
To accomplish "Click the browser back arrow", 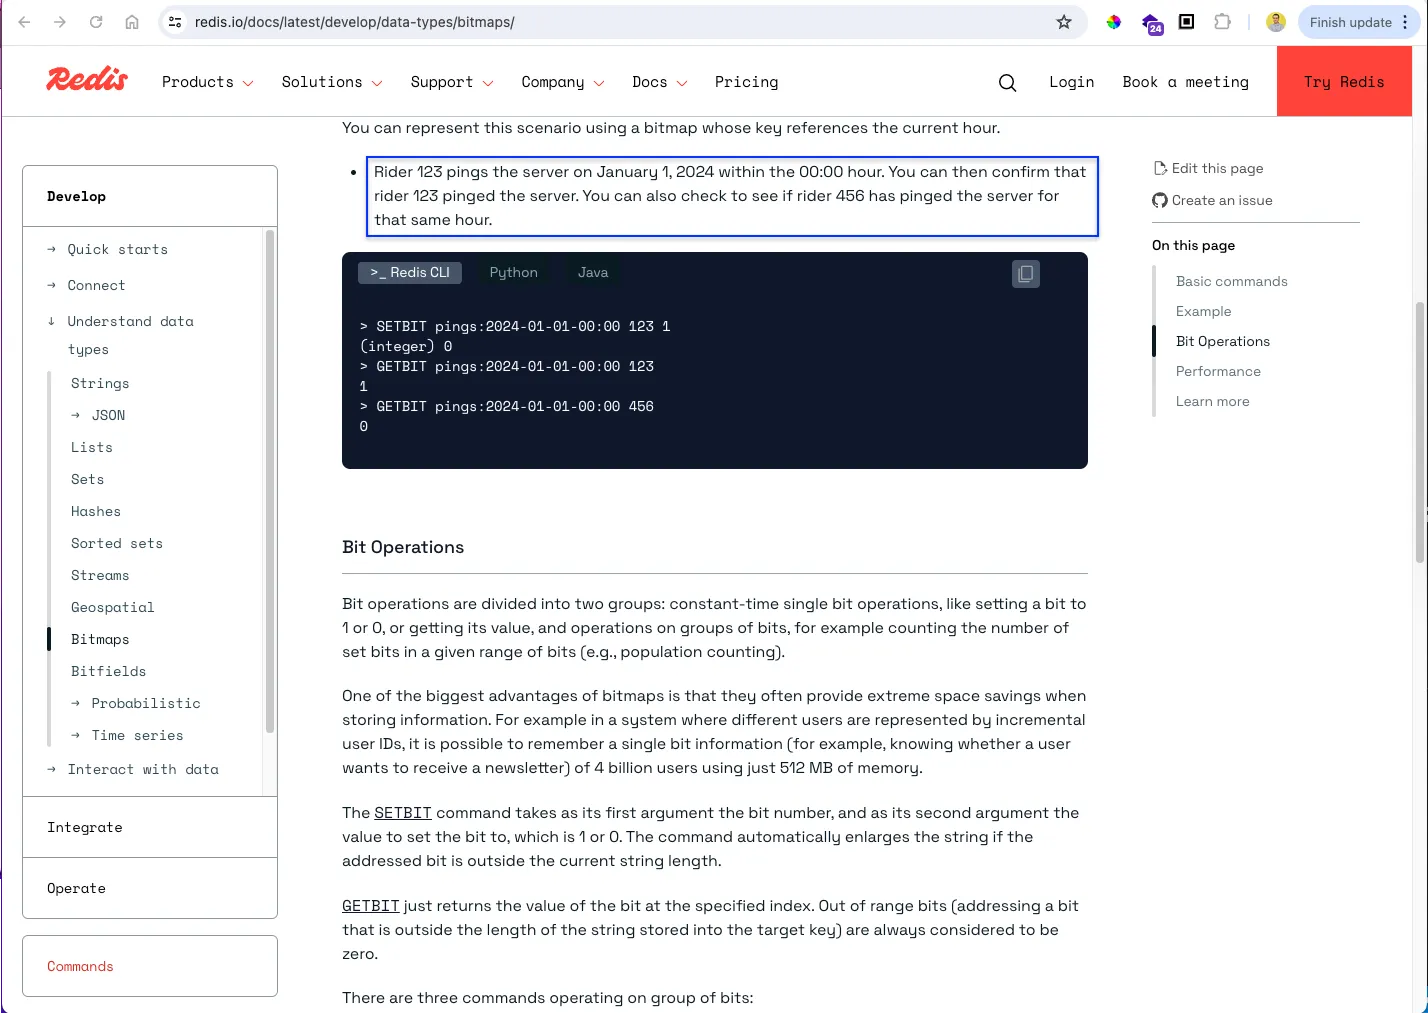I will point(24,22).
